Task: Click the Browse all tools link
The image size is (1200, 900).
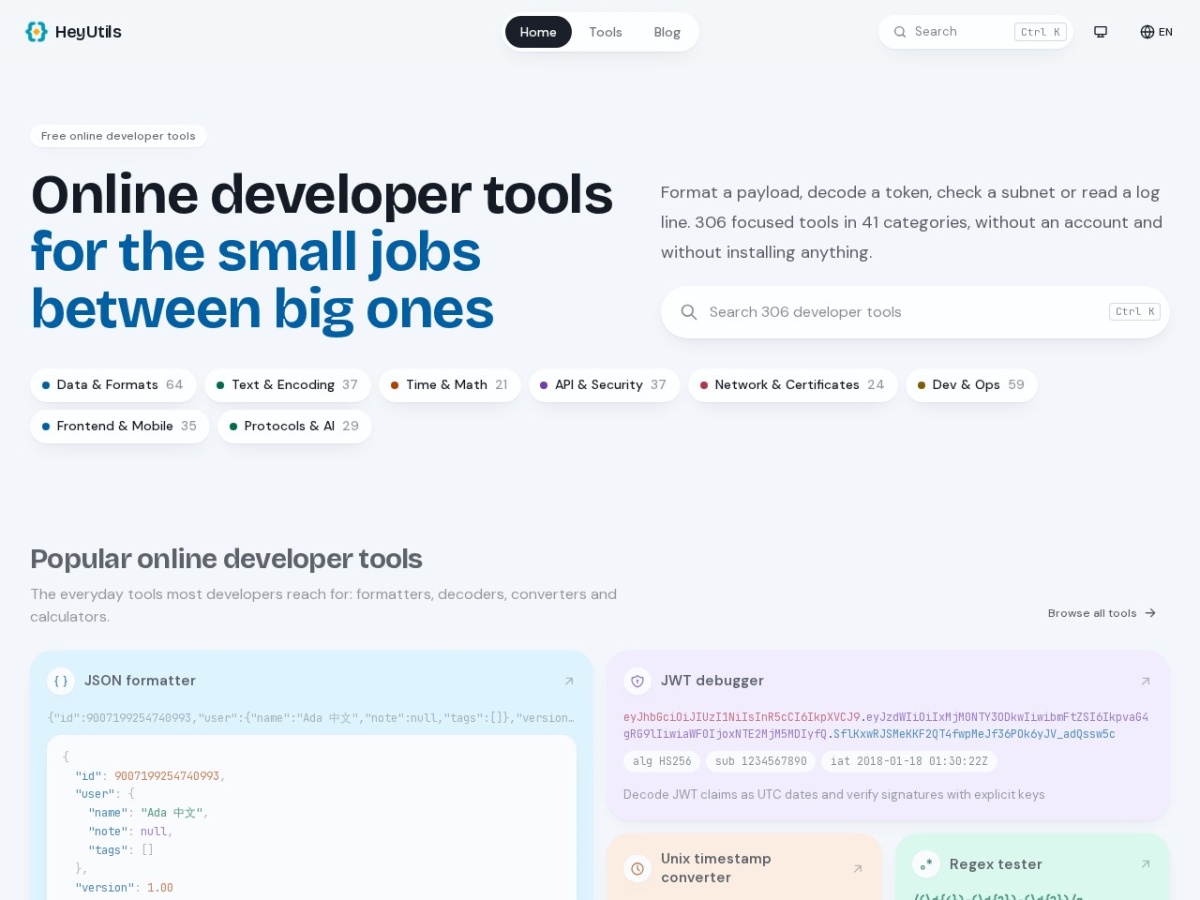Action: pyautogui.click(x=1102, y=613)
